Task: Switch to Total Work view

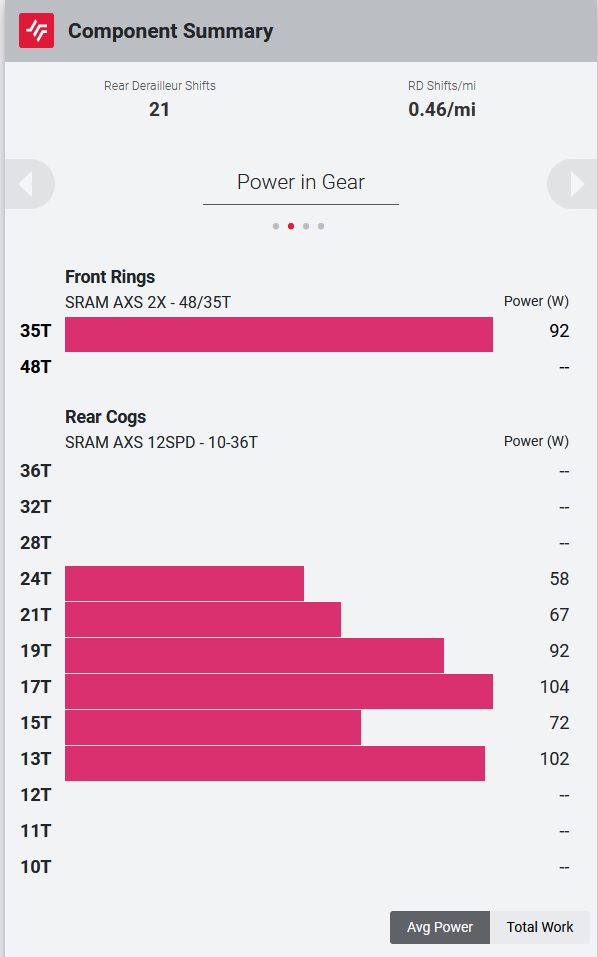Action: click(x=540, y=927)
